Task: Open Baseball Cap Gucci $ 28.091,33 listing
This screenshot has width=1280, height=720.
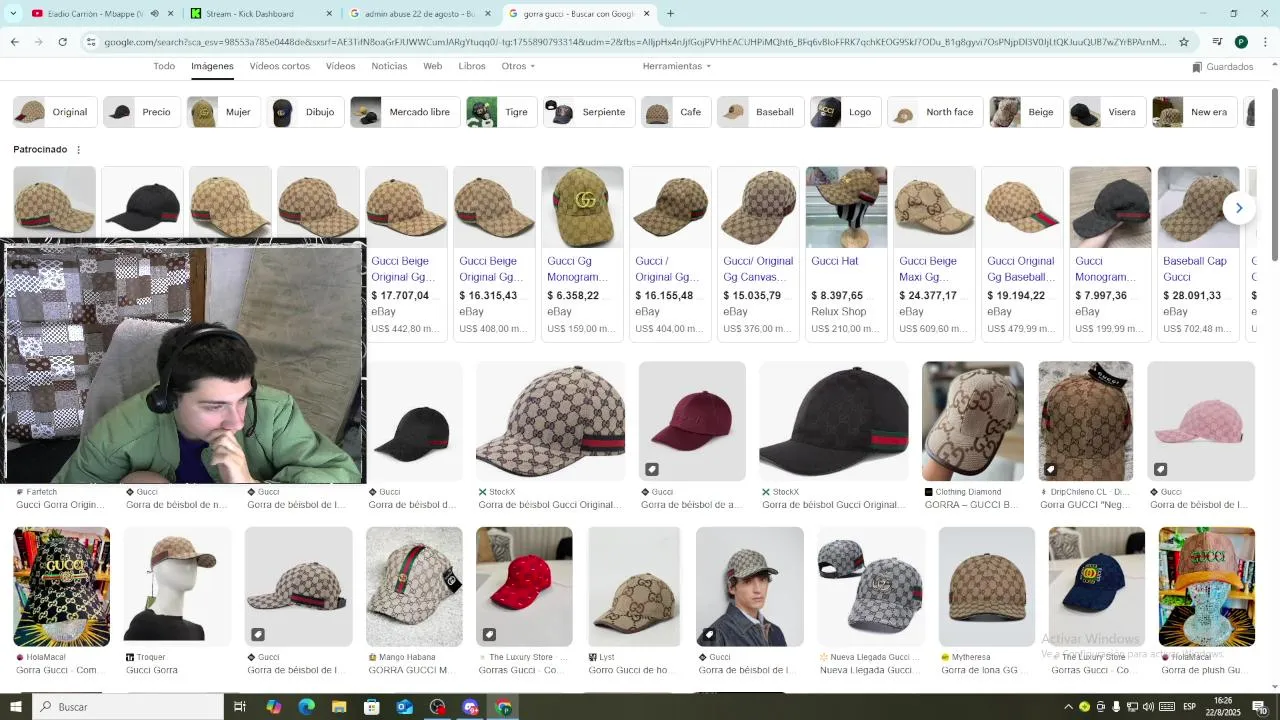Action: pos(1198,254)
